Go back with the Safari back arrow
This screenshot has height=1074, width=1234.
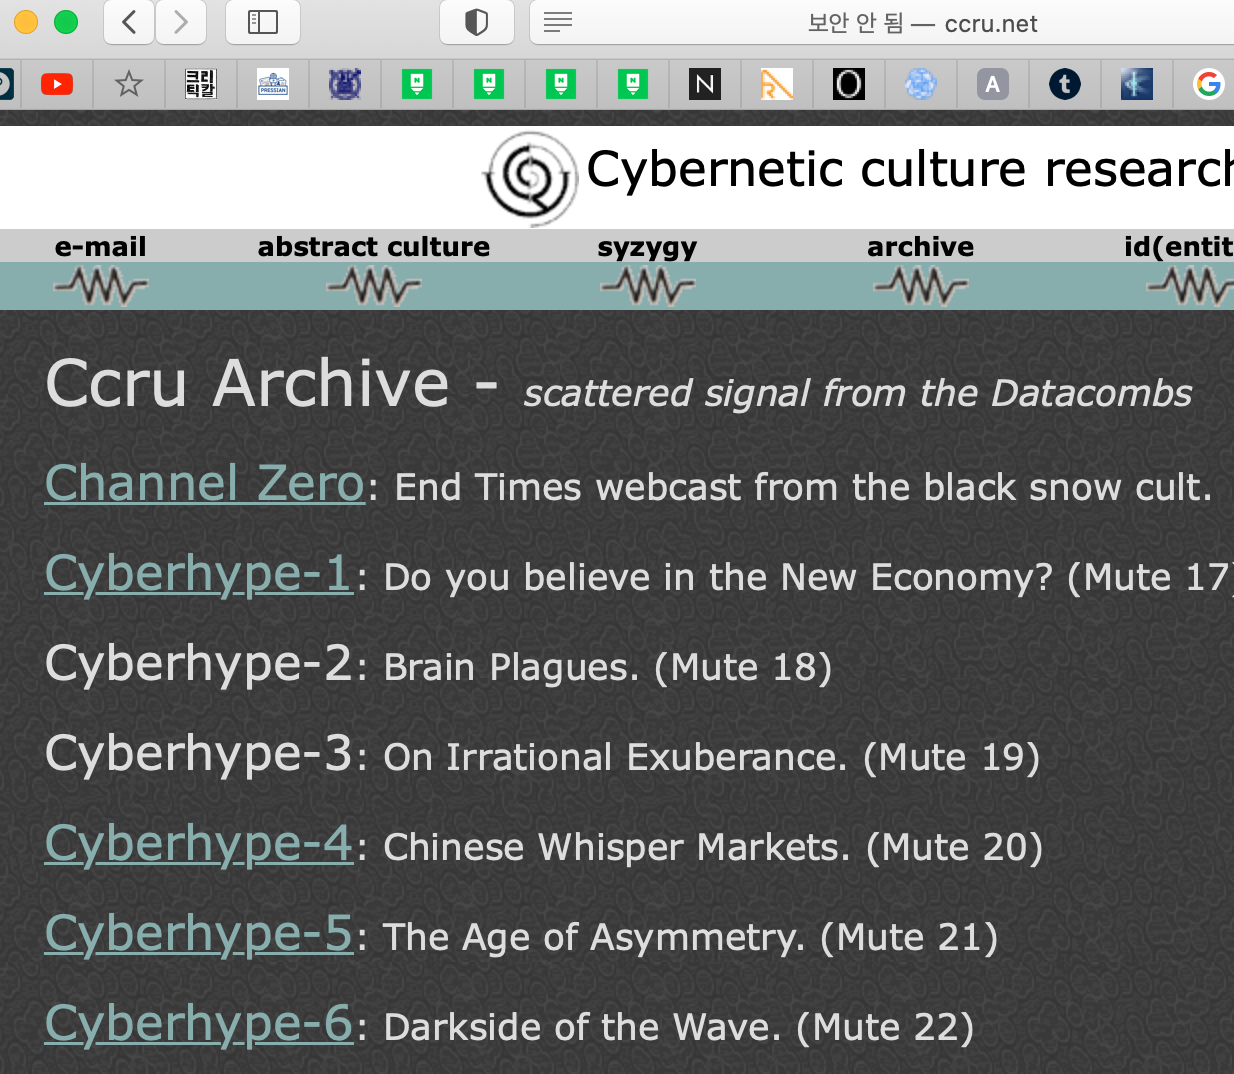tap(129, 22)
